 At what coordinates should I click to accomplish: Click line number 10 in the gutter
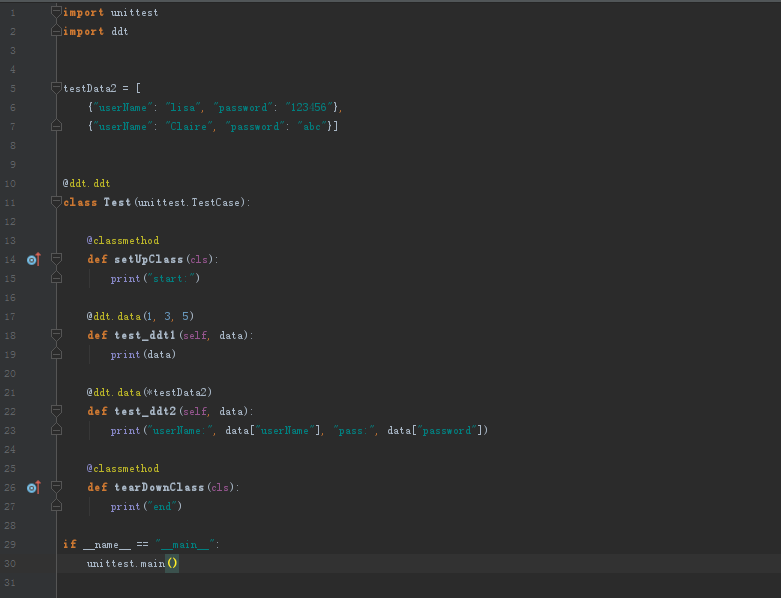(x=10, y=183)
